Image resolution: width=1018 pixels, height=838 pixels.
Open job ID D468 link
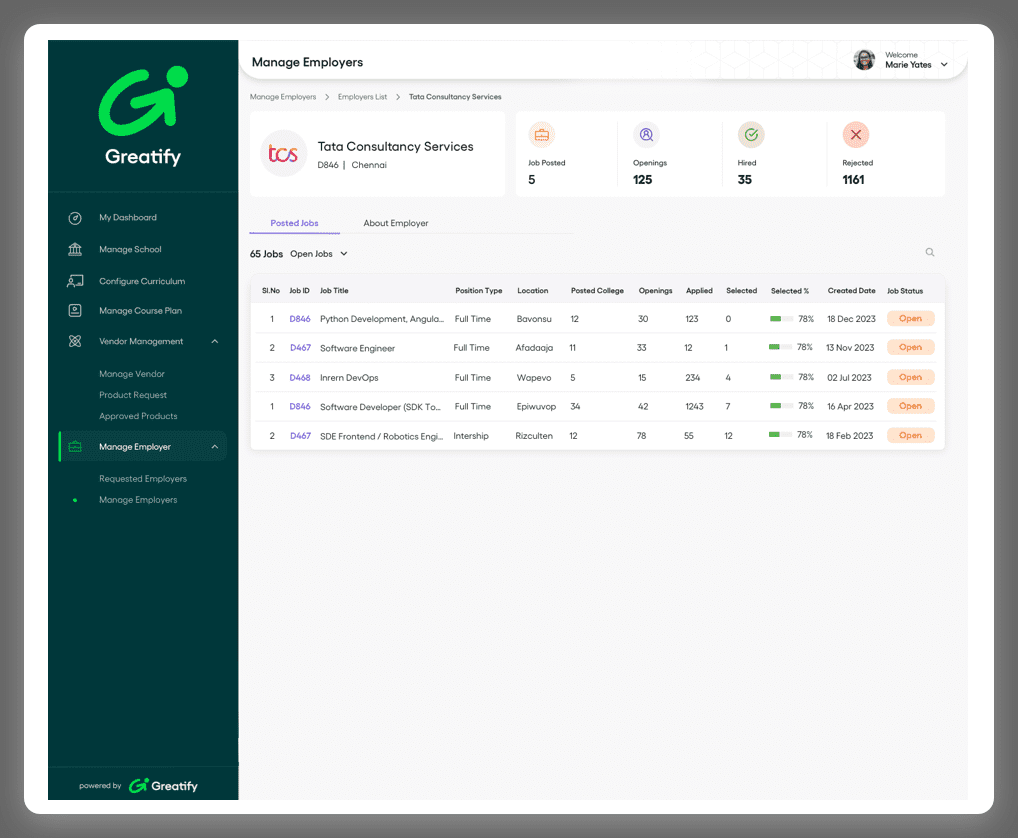[300, 378]
